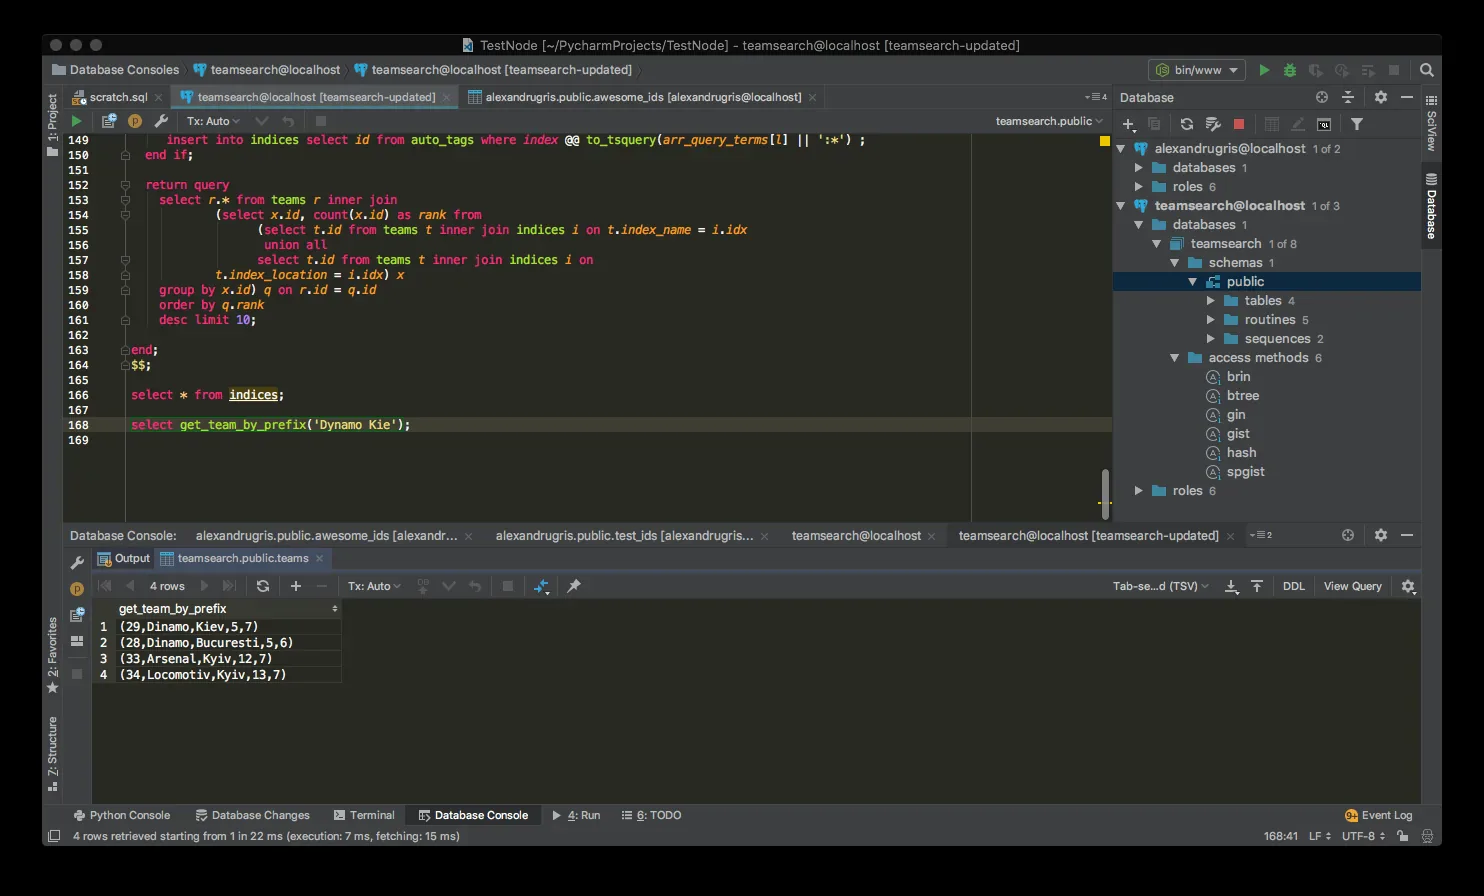Add new data source in Database panel
This screenshot has width=1484, height=896.
point(1128,124)
